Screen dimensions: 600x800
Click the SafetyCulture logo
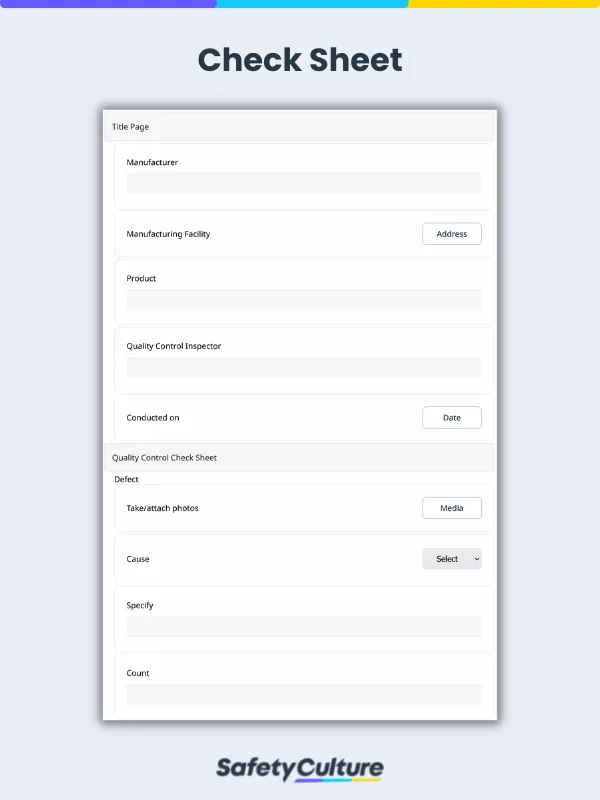pos(300,769)
